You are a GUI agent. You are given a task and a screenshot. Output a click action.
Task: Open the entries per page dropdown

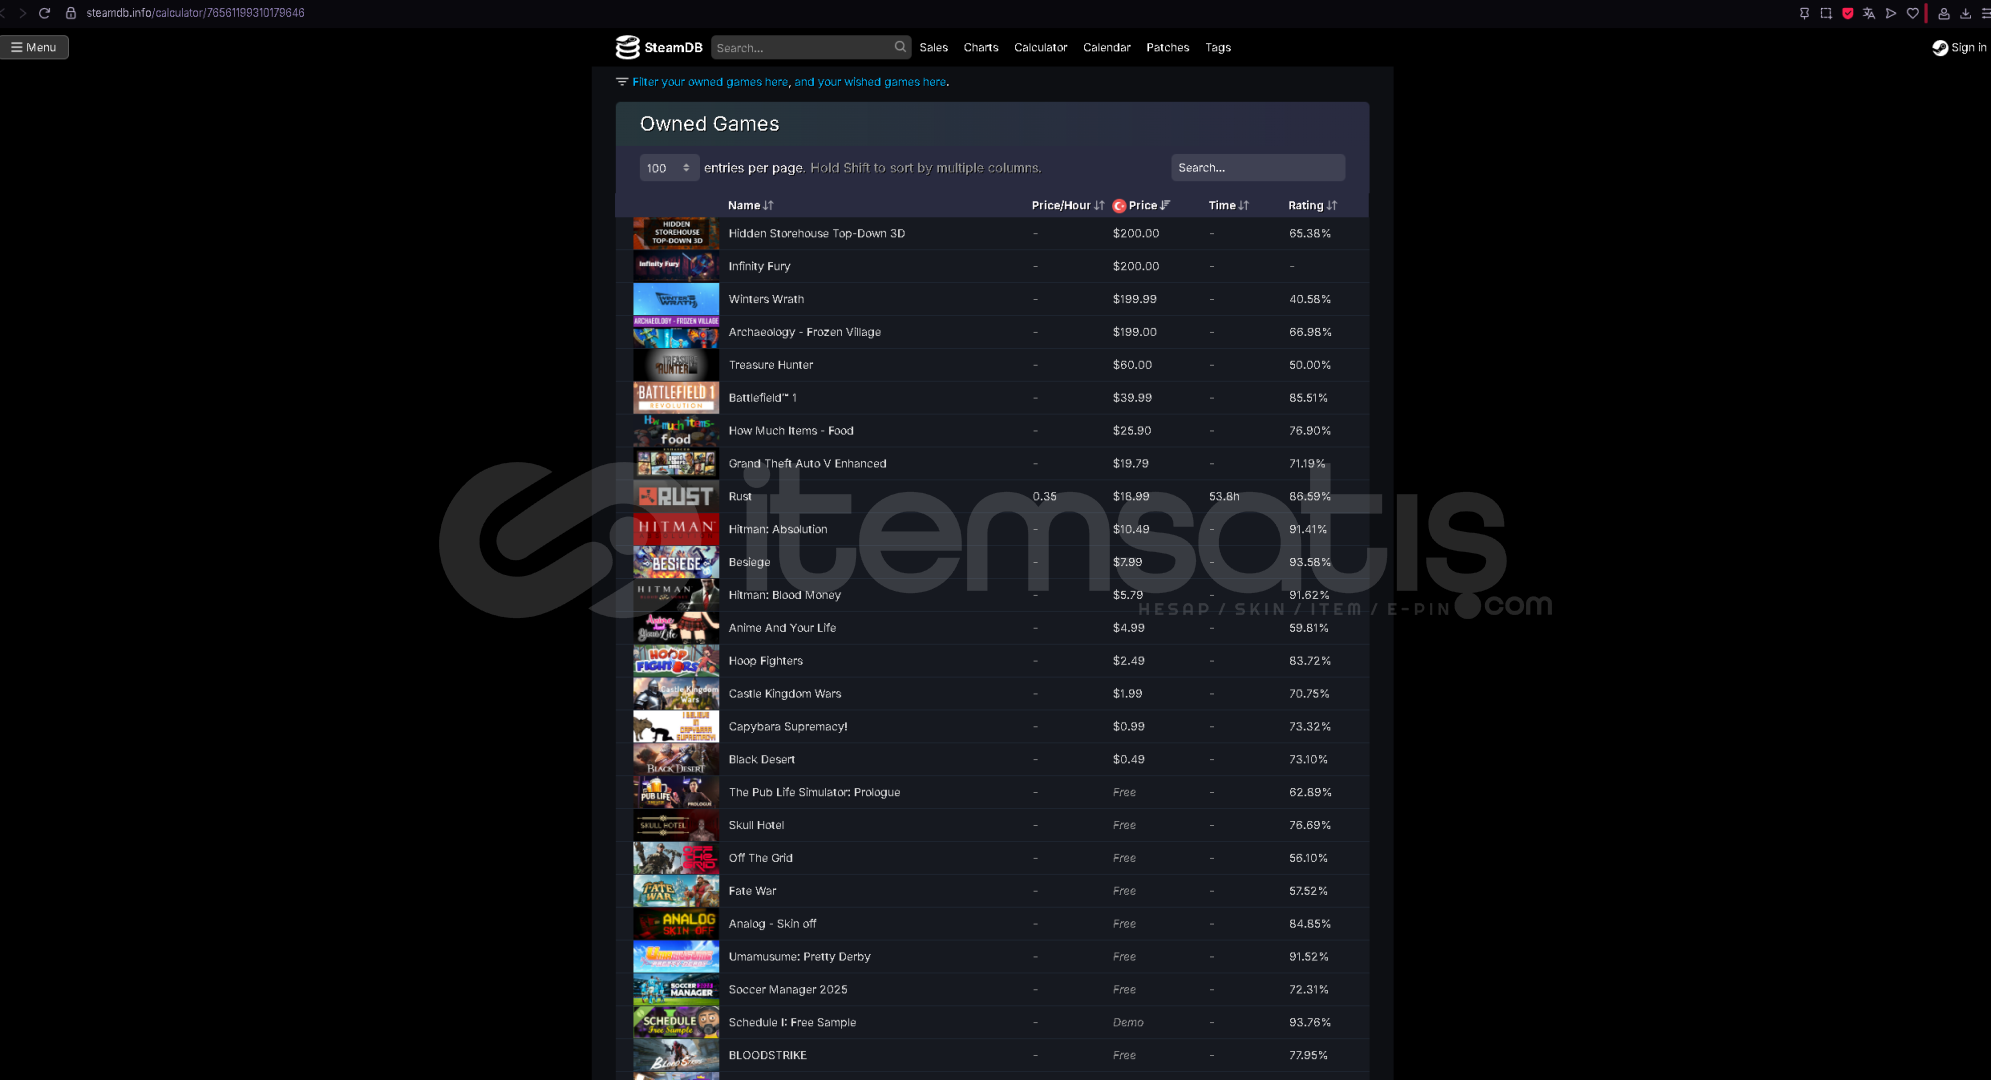[668, 168]
